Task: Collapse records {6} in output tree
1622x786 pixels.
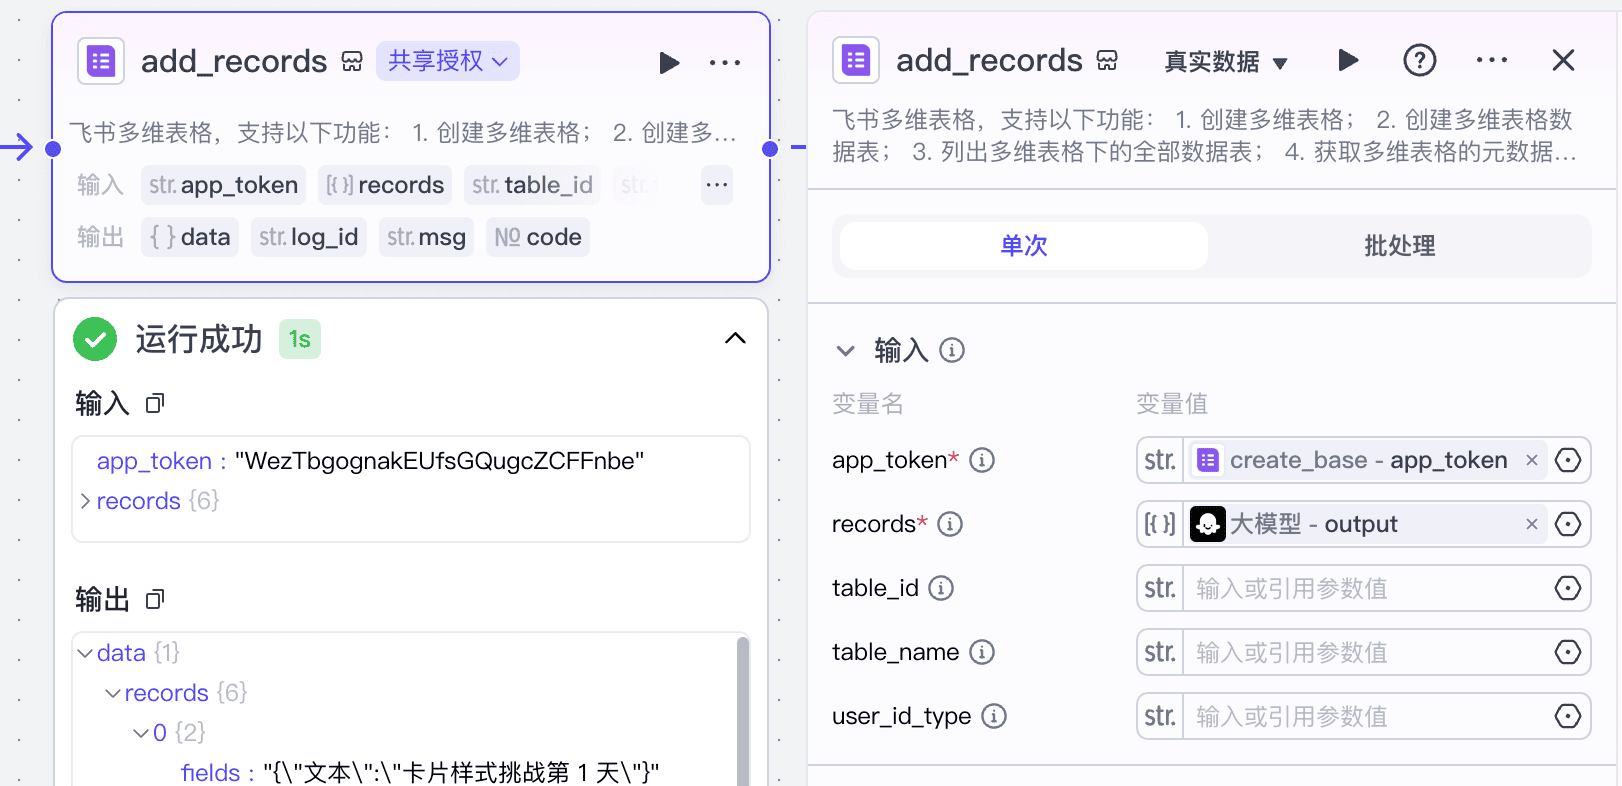Action: click(113, 693)
